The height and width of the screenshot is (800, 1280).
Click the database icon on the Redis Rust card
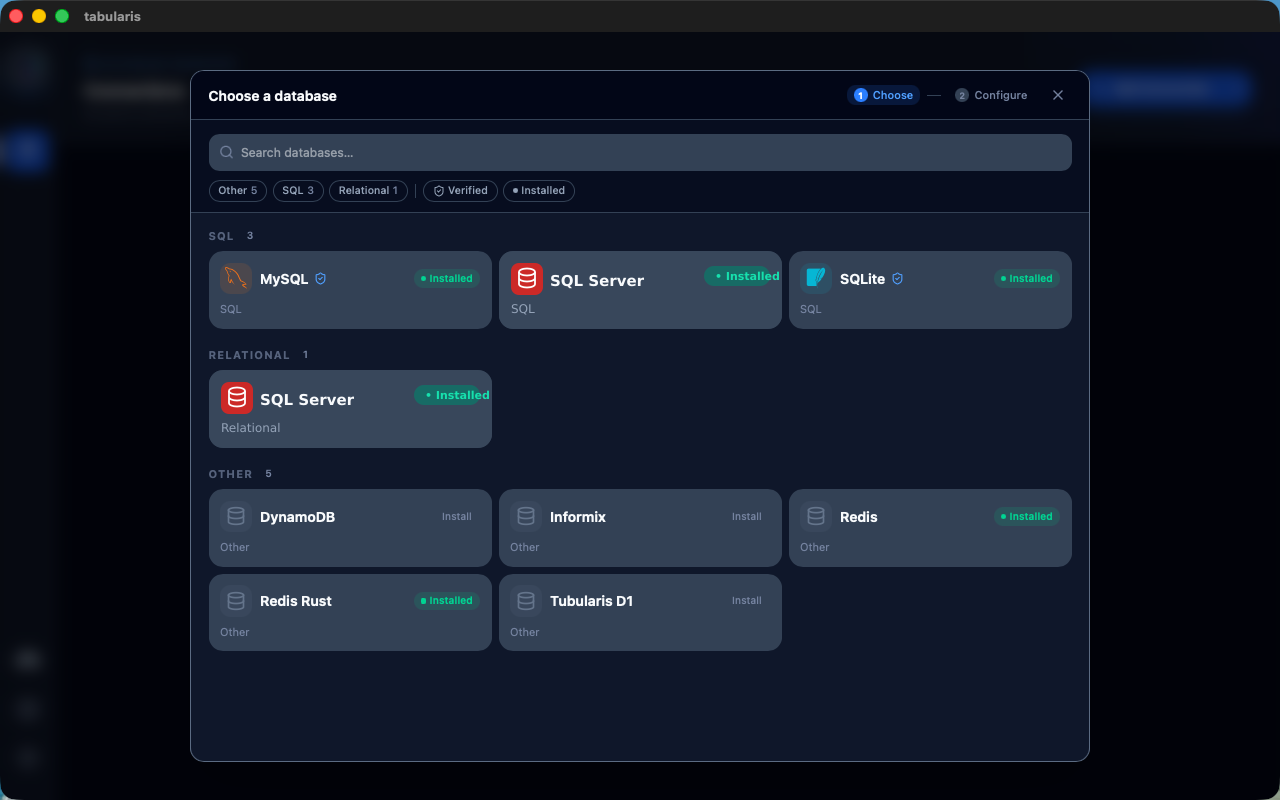pyautogui.click(x=236, y=601)
